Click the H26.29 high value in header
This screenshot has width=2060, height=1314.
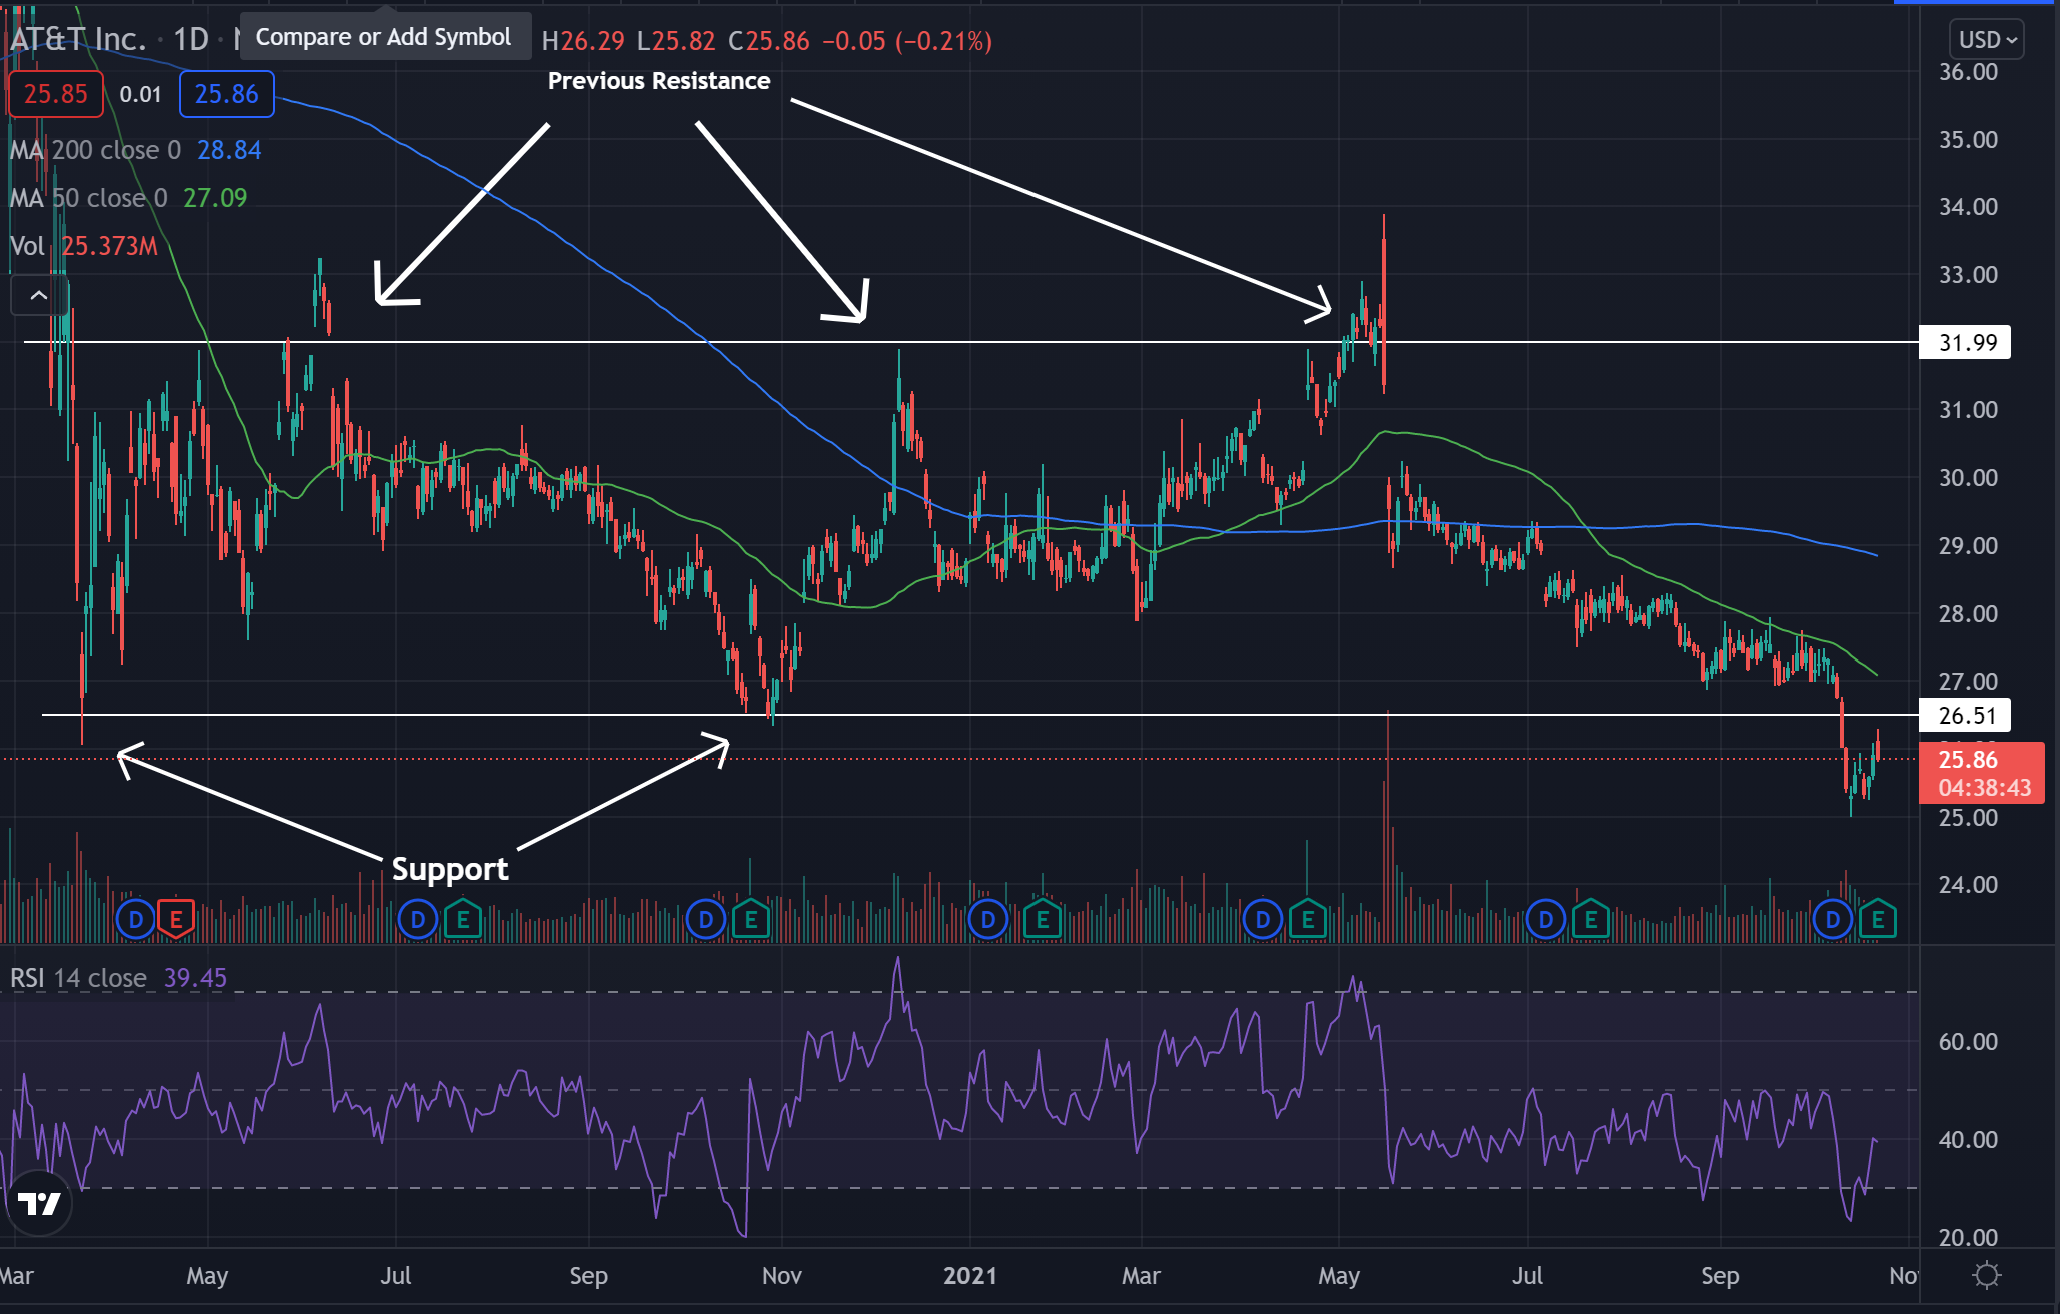583,41
